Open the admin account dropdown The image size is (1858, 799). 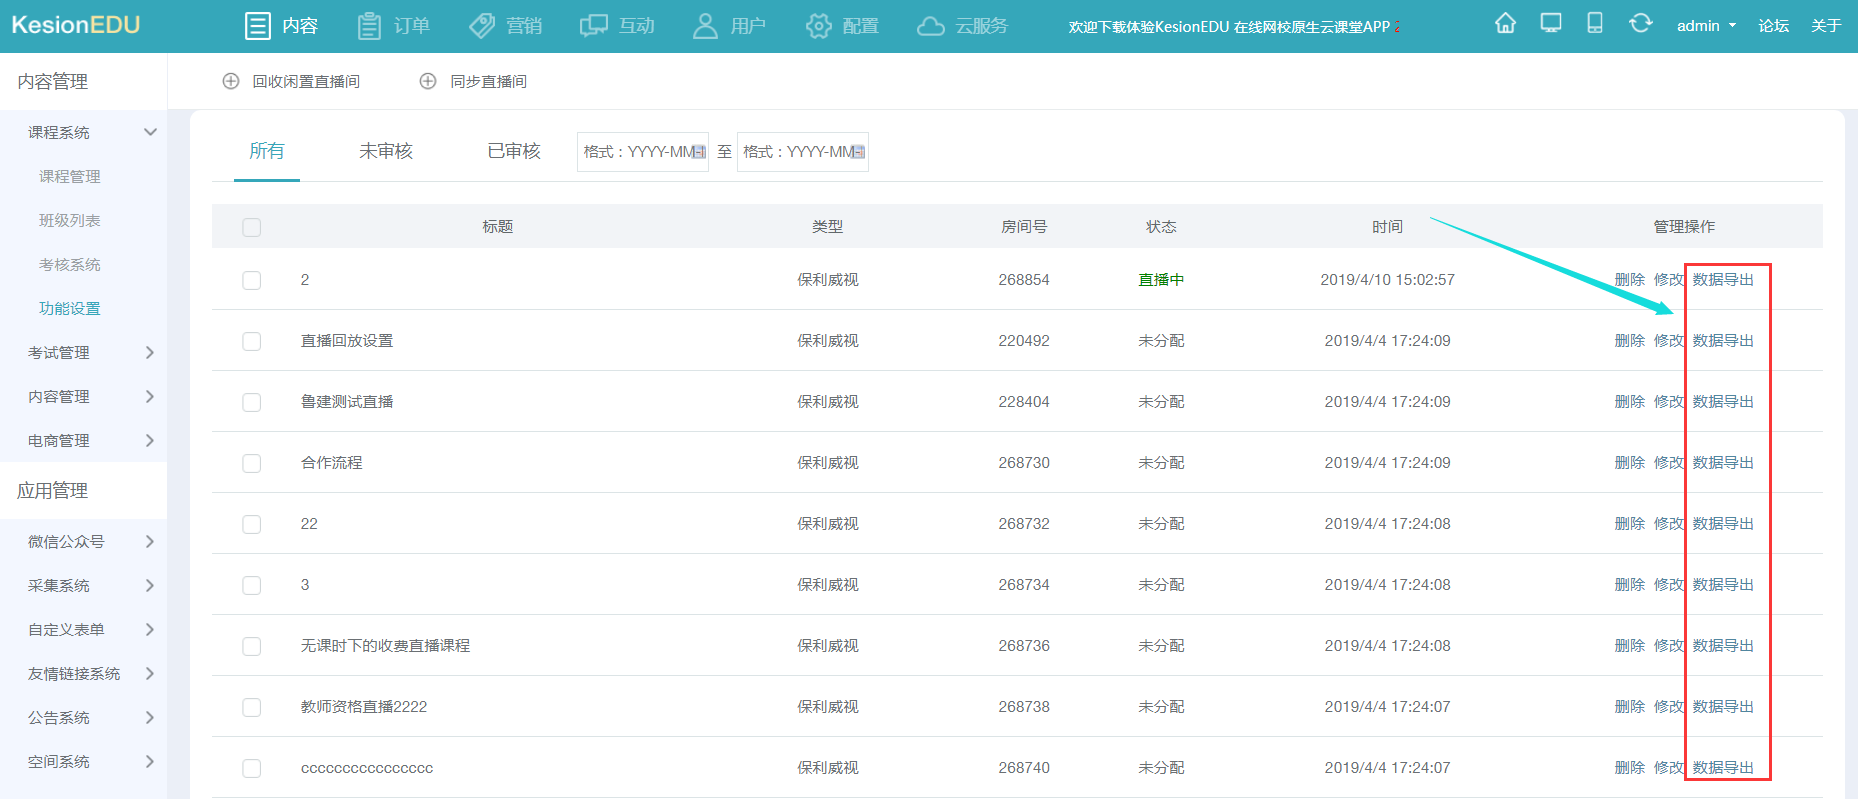pyautogui.click(x=1706, y=26)
